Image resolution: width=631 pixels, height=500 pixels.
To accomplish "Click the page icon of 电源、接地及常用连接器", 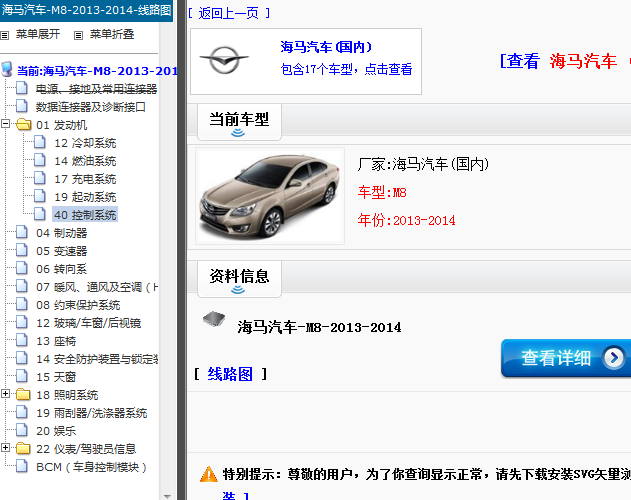I will coord(22,88).
